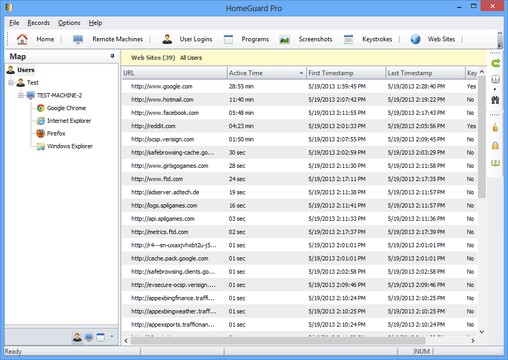Viewport: 508px width, 360px height.
Task: Select the Google Chrome icon in the tree
Action: (41, 108)
